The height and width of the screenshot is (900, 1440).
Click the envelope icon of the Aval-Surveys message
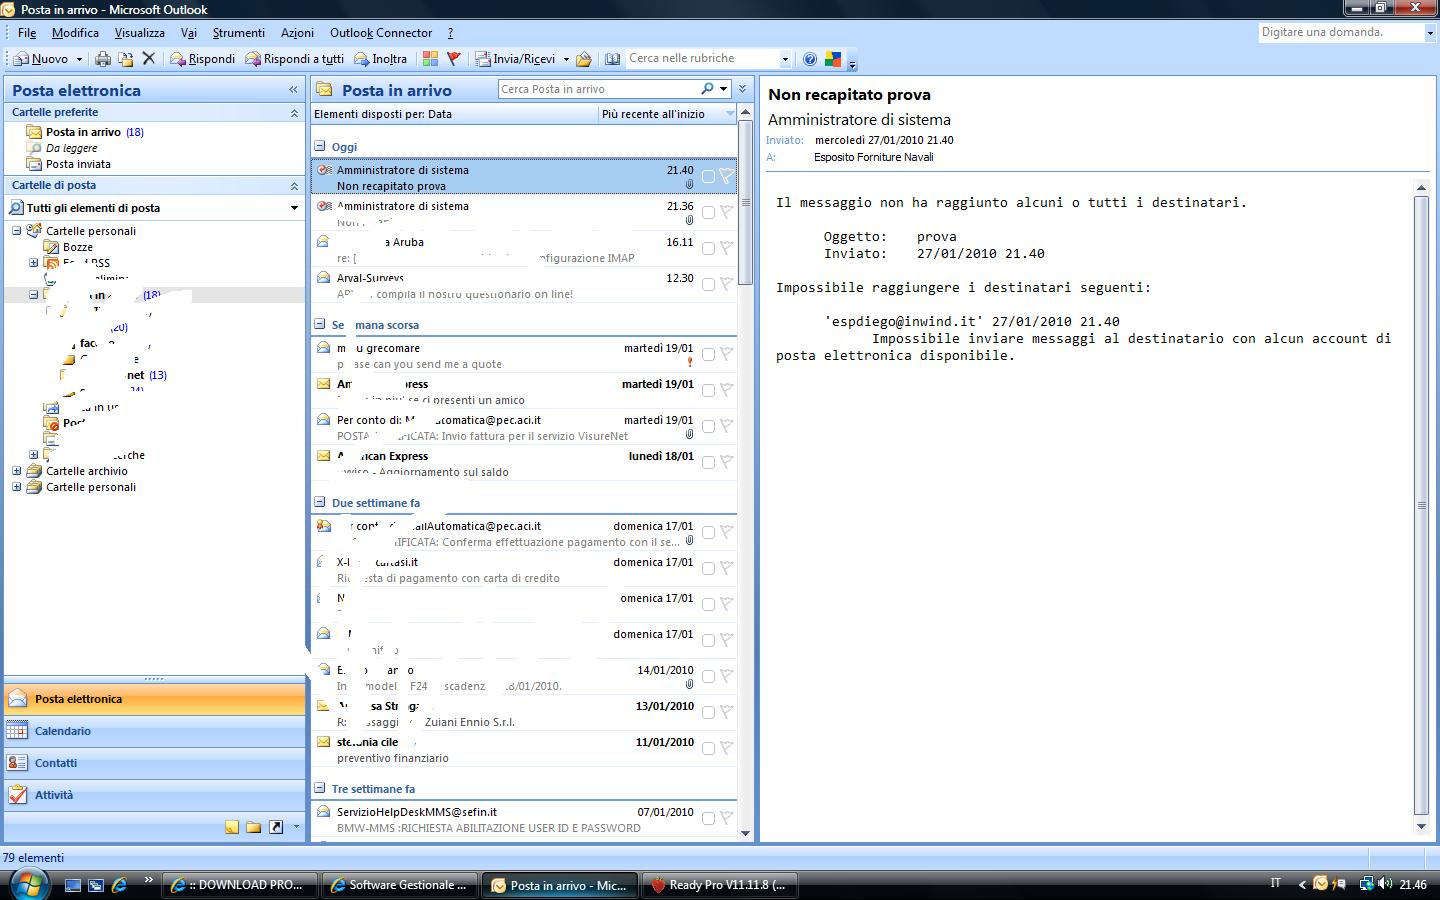[x=323, y=278]
